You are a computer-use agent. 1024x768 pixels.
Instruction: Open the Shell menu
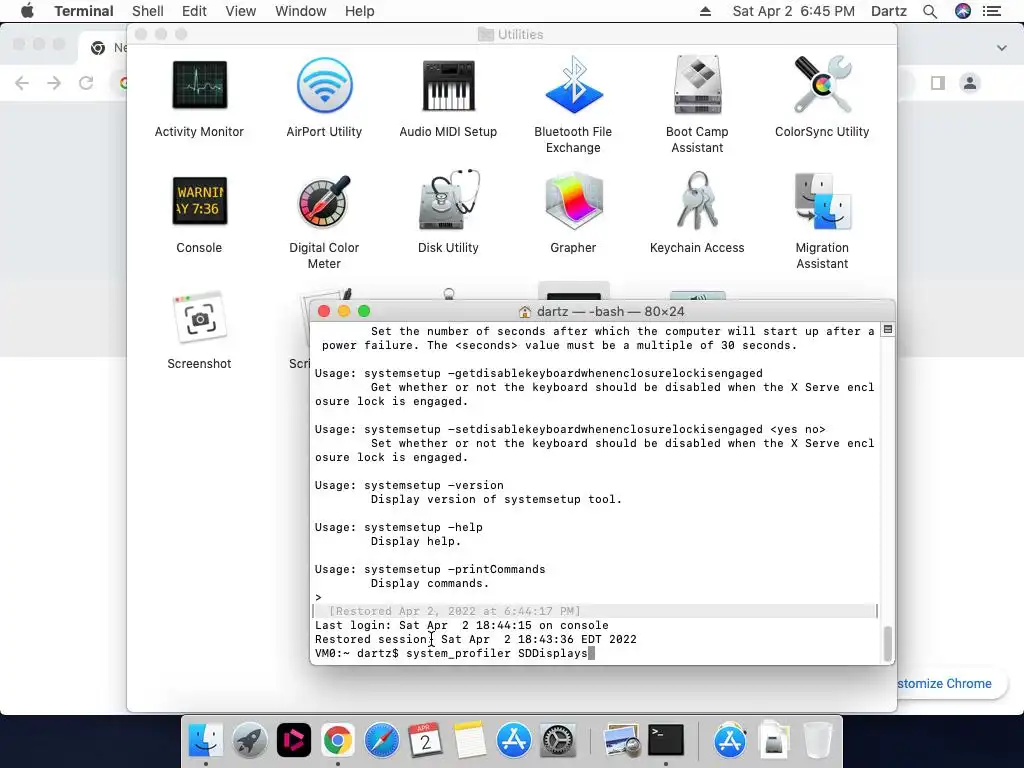tap(148, 11)
